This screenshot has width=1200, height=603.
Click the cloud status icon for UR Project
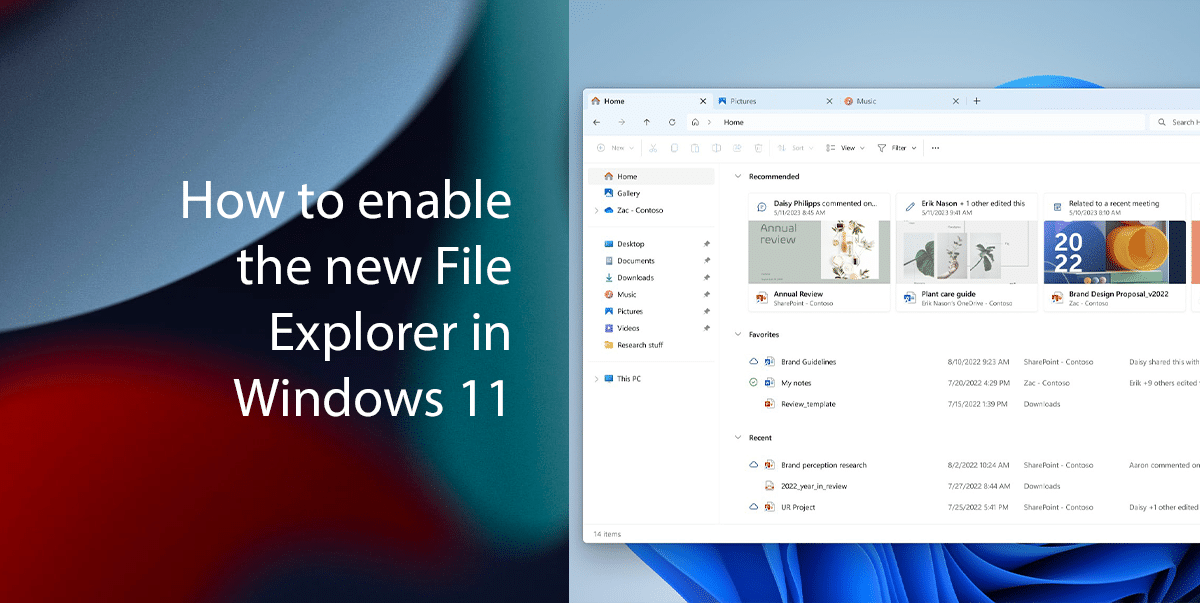coord(754,507)
